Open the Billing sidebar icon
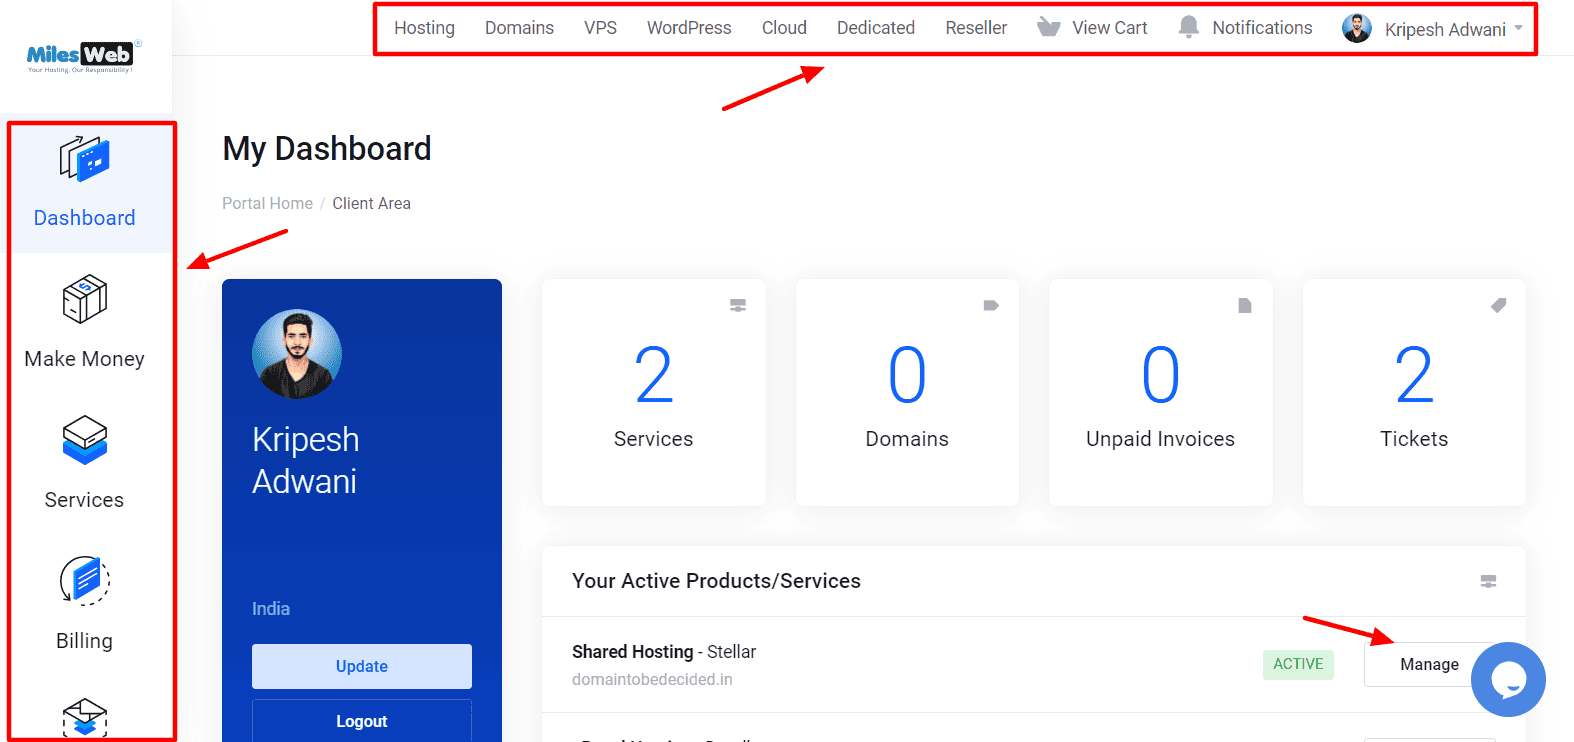The height and width of the screenshot is (742, 1574). (x=84, y=581)
